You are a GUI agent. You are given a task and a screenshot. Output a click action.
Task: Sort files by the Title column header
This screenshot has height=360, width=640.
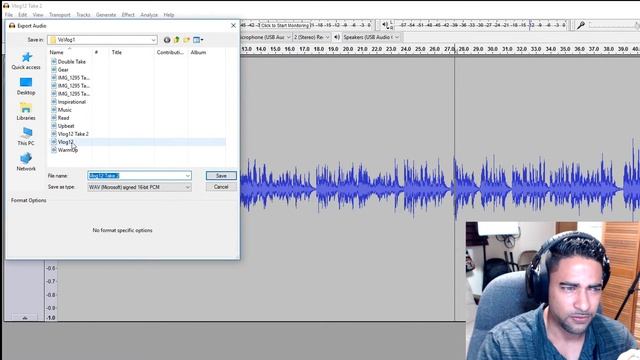pyautogui.click(x=117, y=52)
